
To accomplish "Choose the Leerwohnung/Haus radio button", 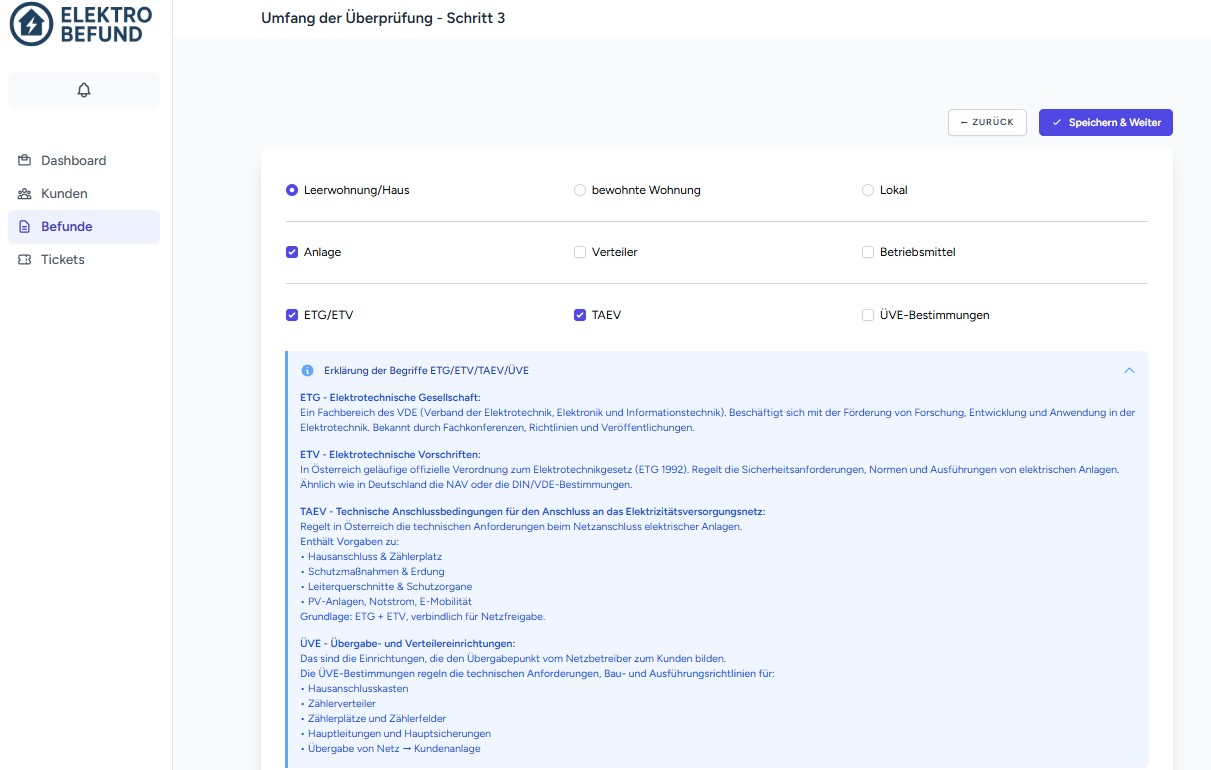I will click(x=292, y=190).
